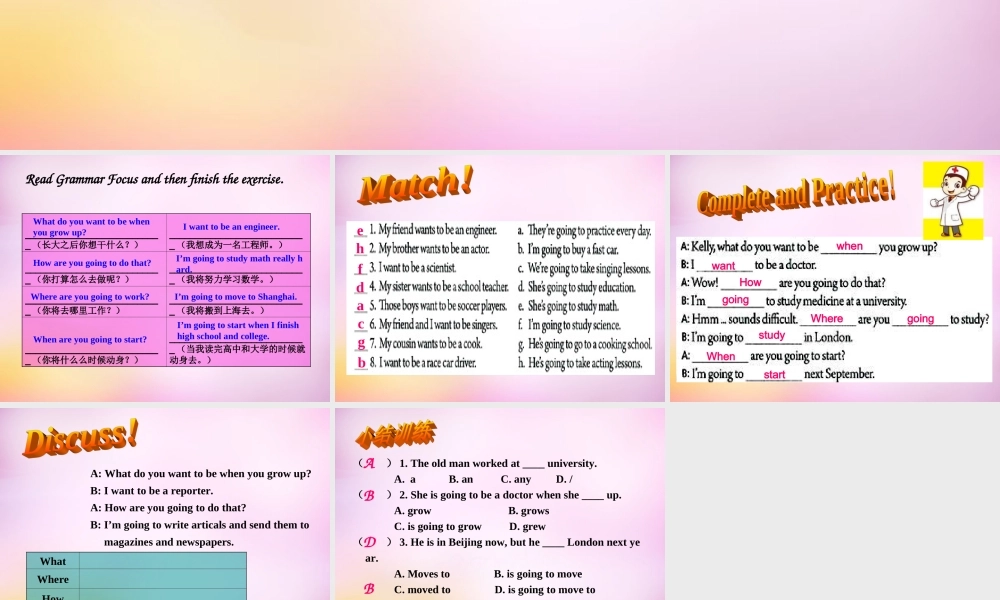Open the Grammar Focus slide thumbnail
Image resolution: width=1000 pixels, height=600 pixels.
pos(165,277)
